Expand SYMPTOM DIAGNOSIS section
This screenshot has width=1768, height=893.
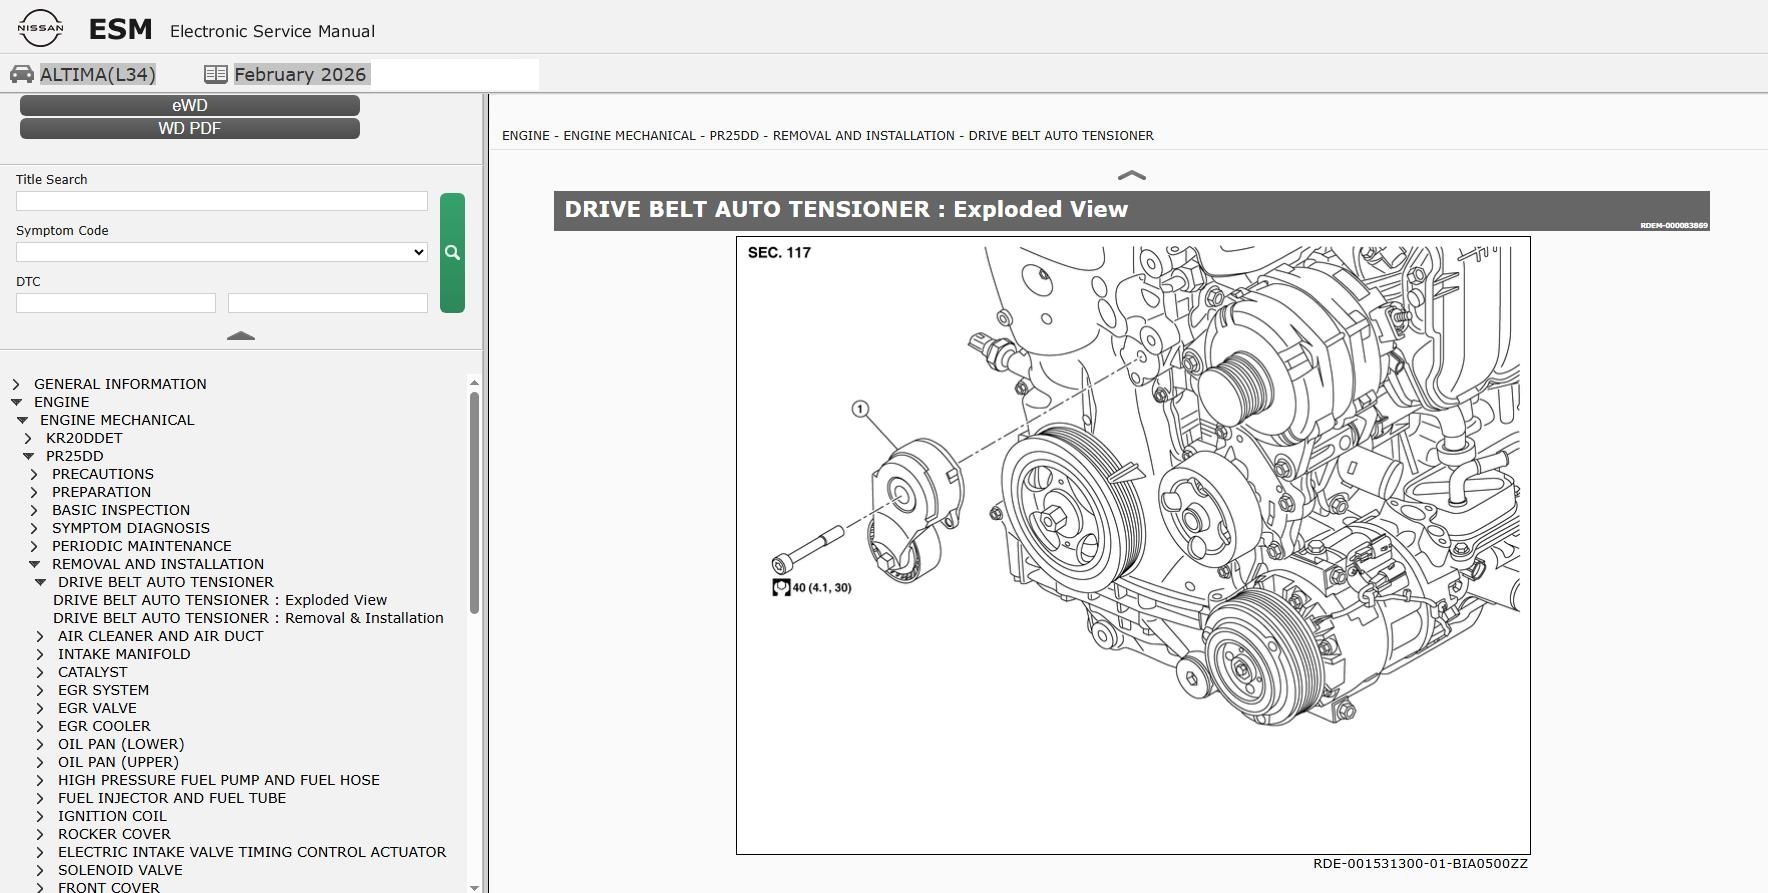34,528
